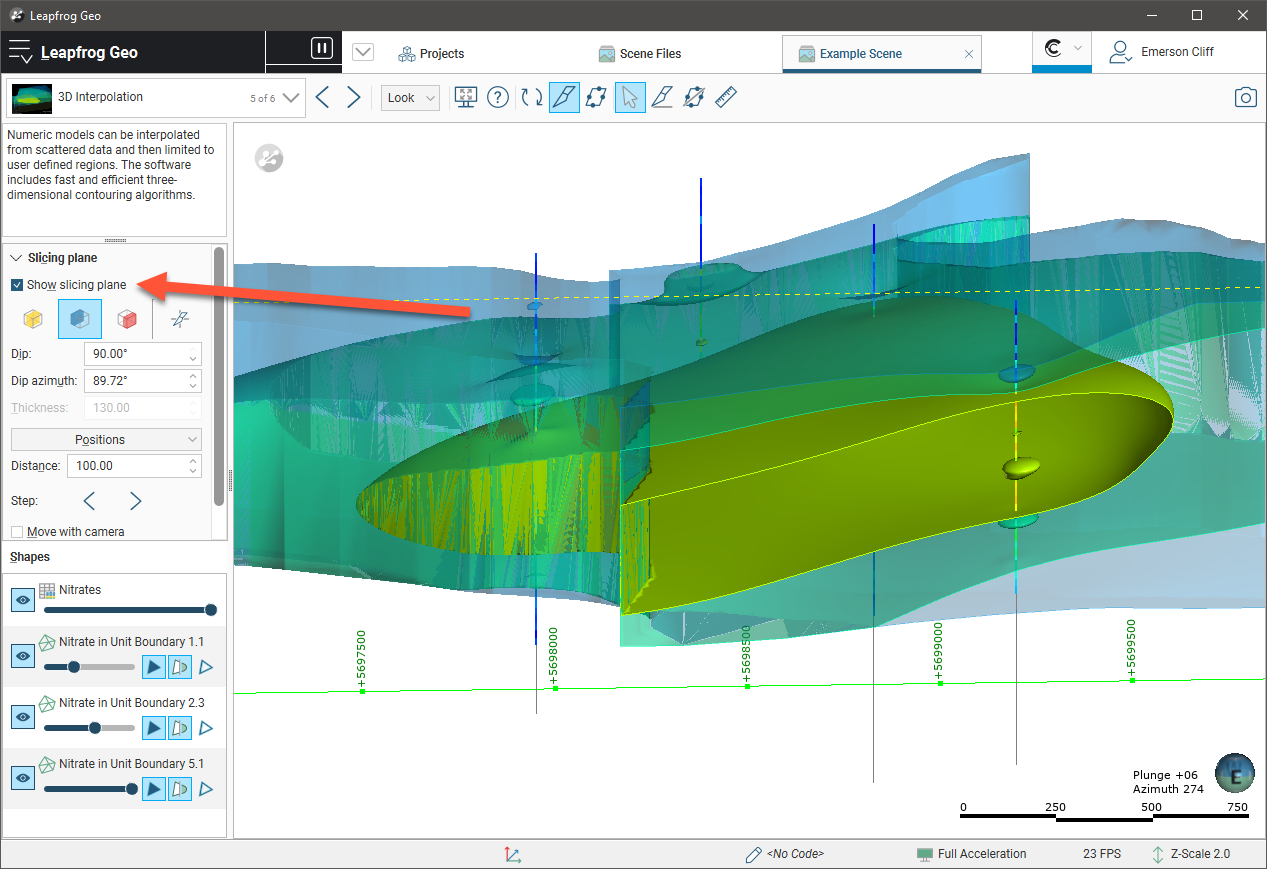Advance to the next saved scene

pyautogui.click(x=354, y=97)
